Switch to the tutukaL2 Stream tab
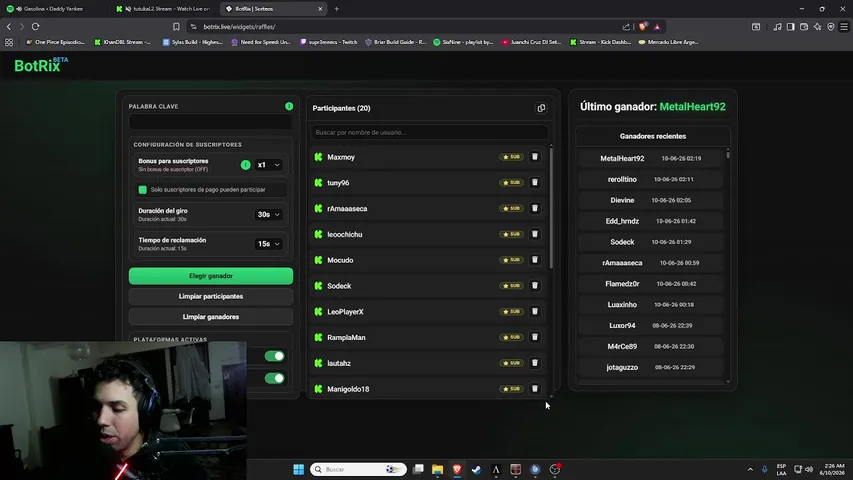Screen dimensions: 853x480 pyautogui.click(x=163, y=9)
